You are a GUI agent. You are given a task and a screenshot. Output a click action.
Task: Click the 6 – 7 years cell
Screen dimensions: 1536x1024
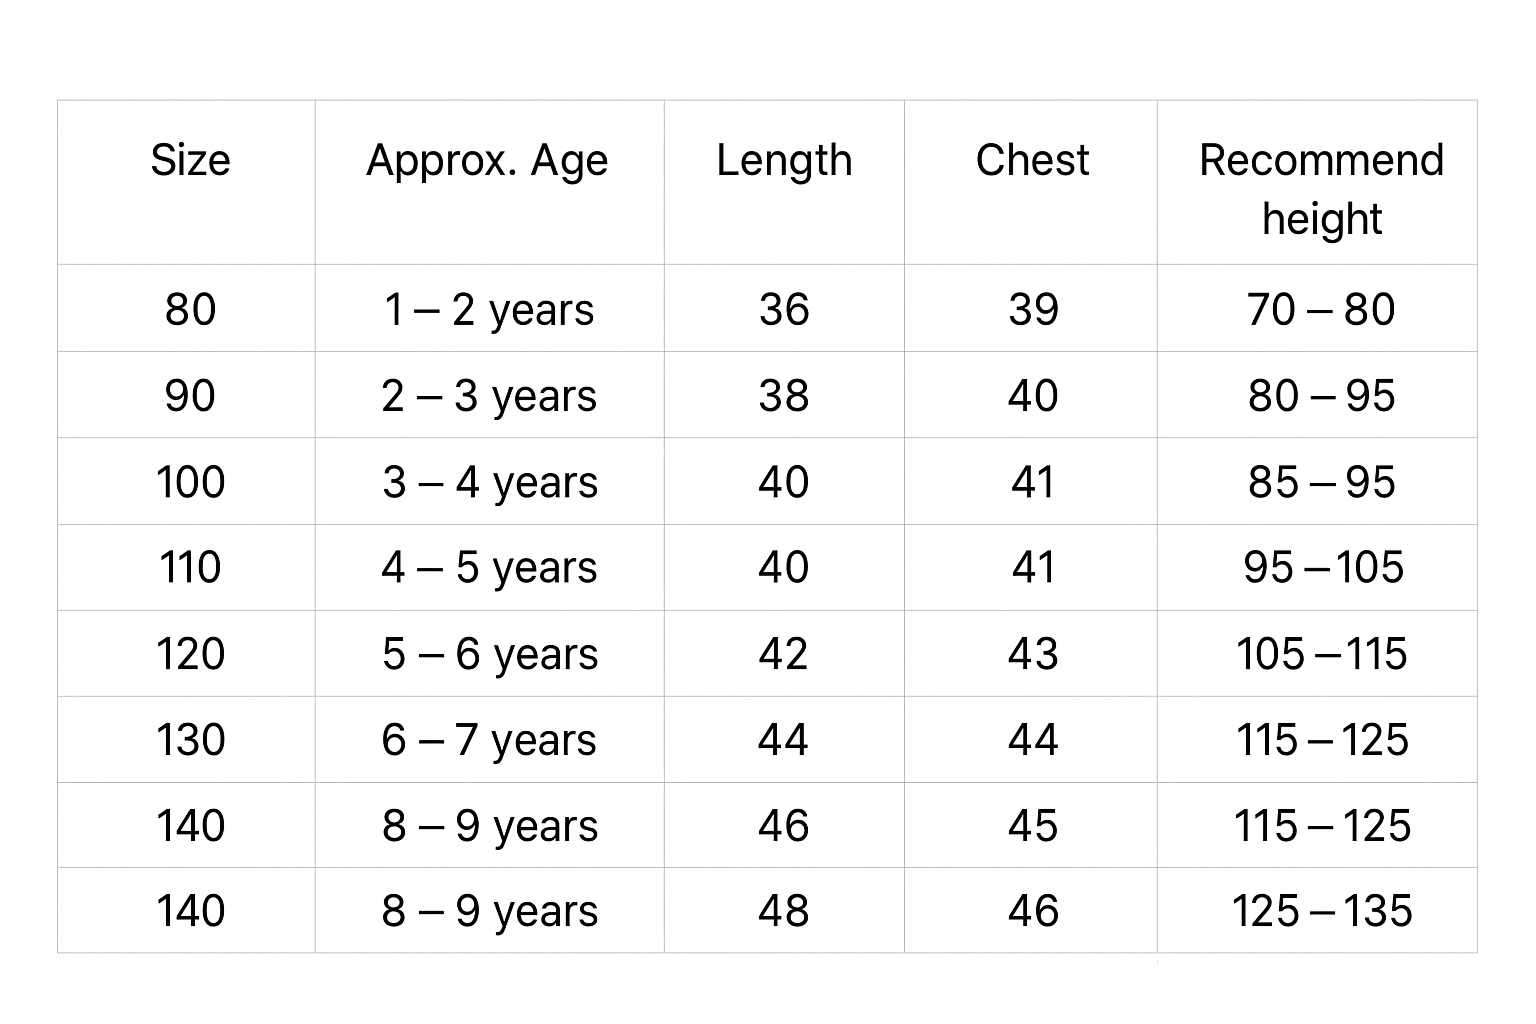click(x=489, y=740)
